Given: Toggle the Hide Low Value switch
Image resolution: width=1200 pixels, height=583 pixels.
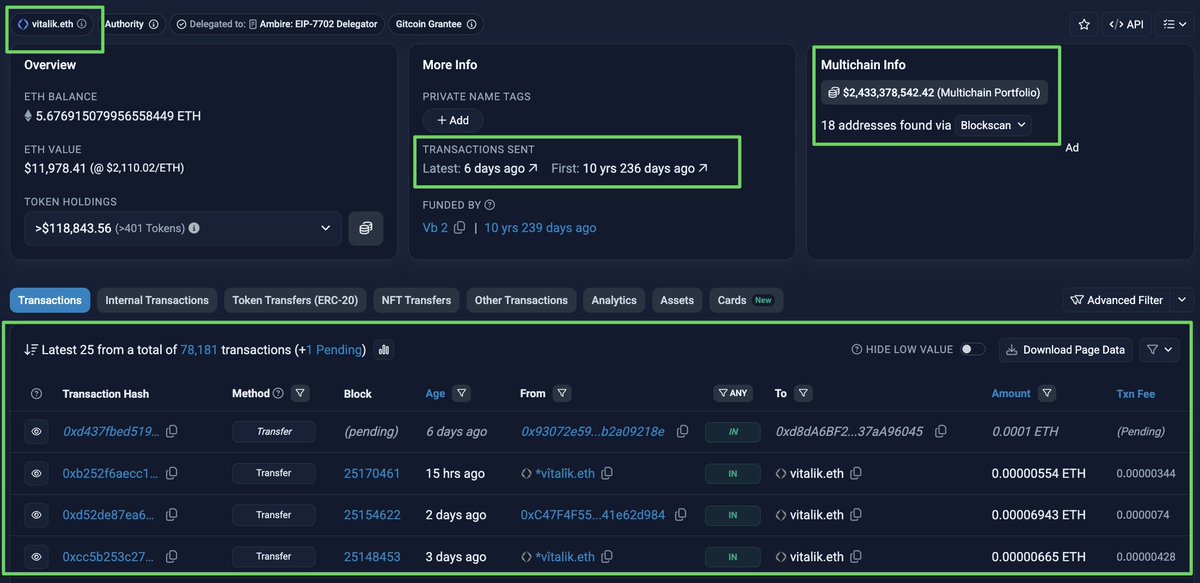Looking at the screenshot, I should click(x=972, y=349).
